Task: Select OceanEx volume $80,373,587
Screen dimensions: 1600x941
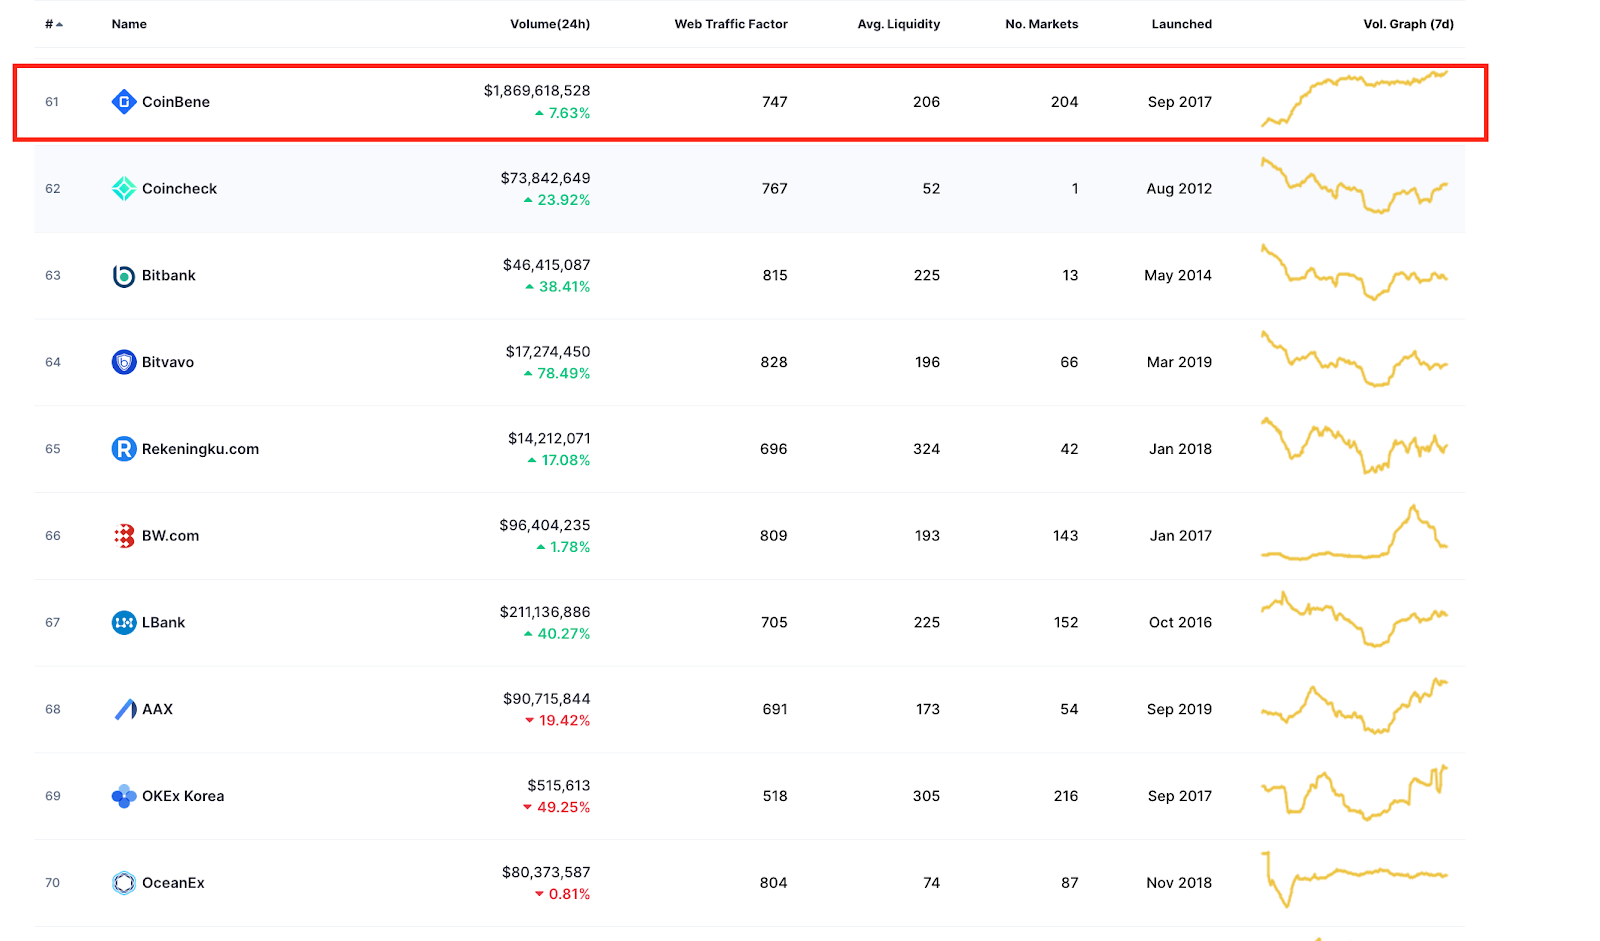Action: point(546,873)
